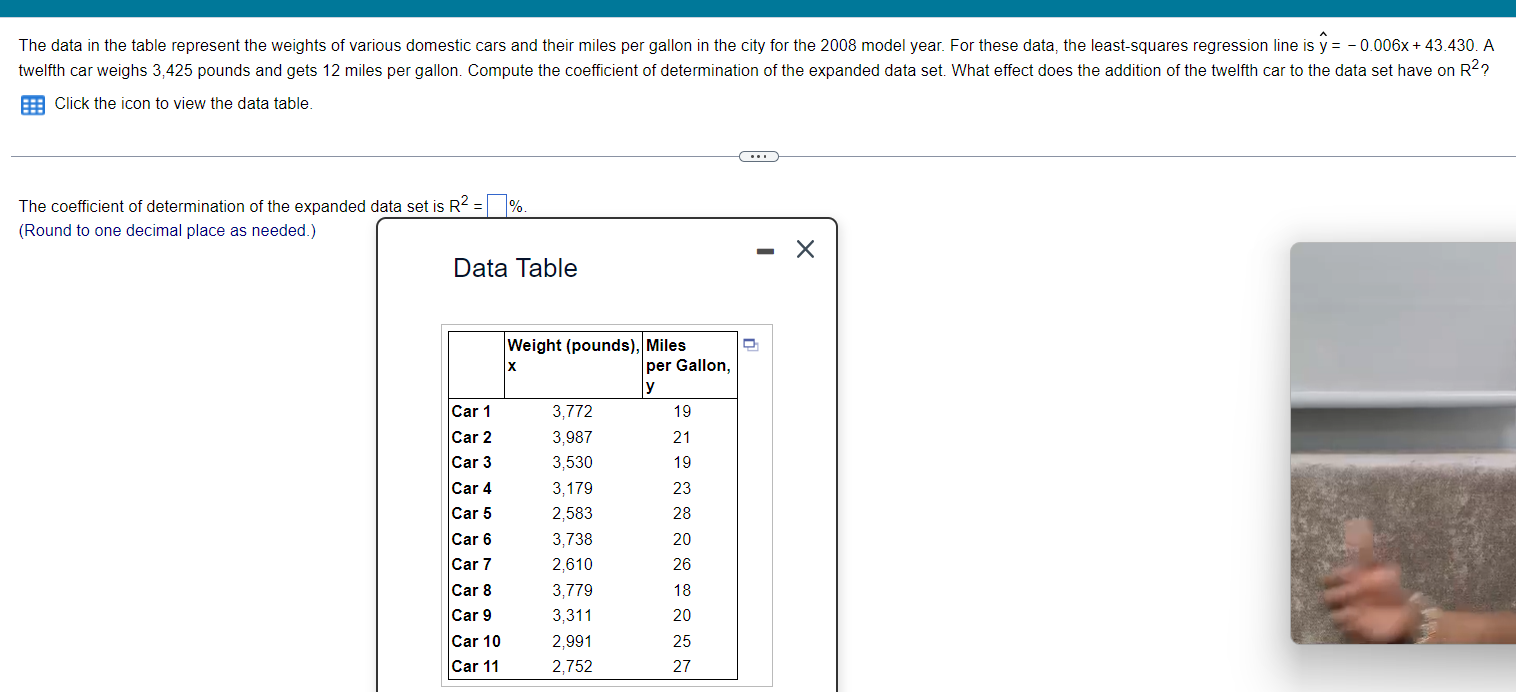1516x692 pixels.
Task: Click the pop-out copy icon beside the data table
Action: [x=750, y=344]
